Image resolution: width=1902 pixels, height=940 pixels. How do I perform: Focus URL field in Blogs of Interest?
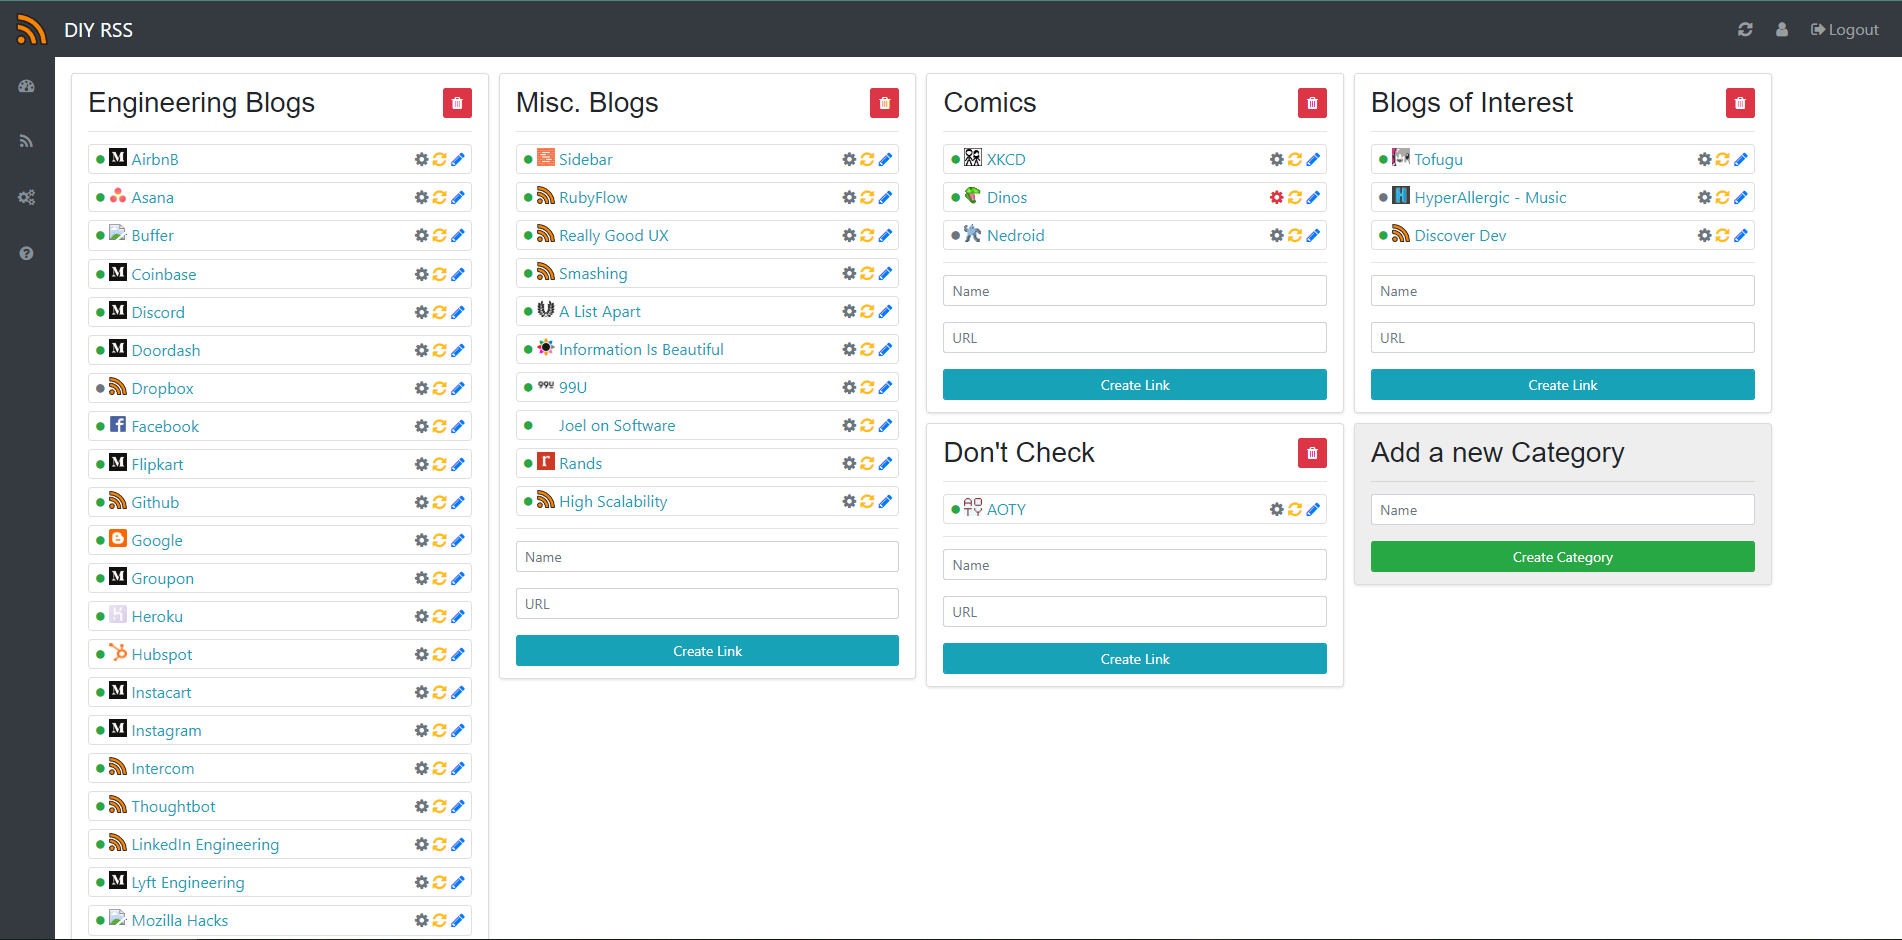coord(1563,338)
